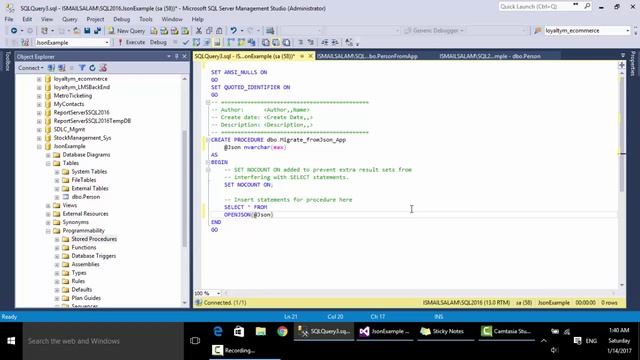Screen dimensions: 640x360
Task: Click the Debug button in the toolbar
Action: coord(158,42)
